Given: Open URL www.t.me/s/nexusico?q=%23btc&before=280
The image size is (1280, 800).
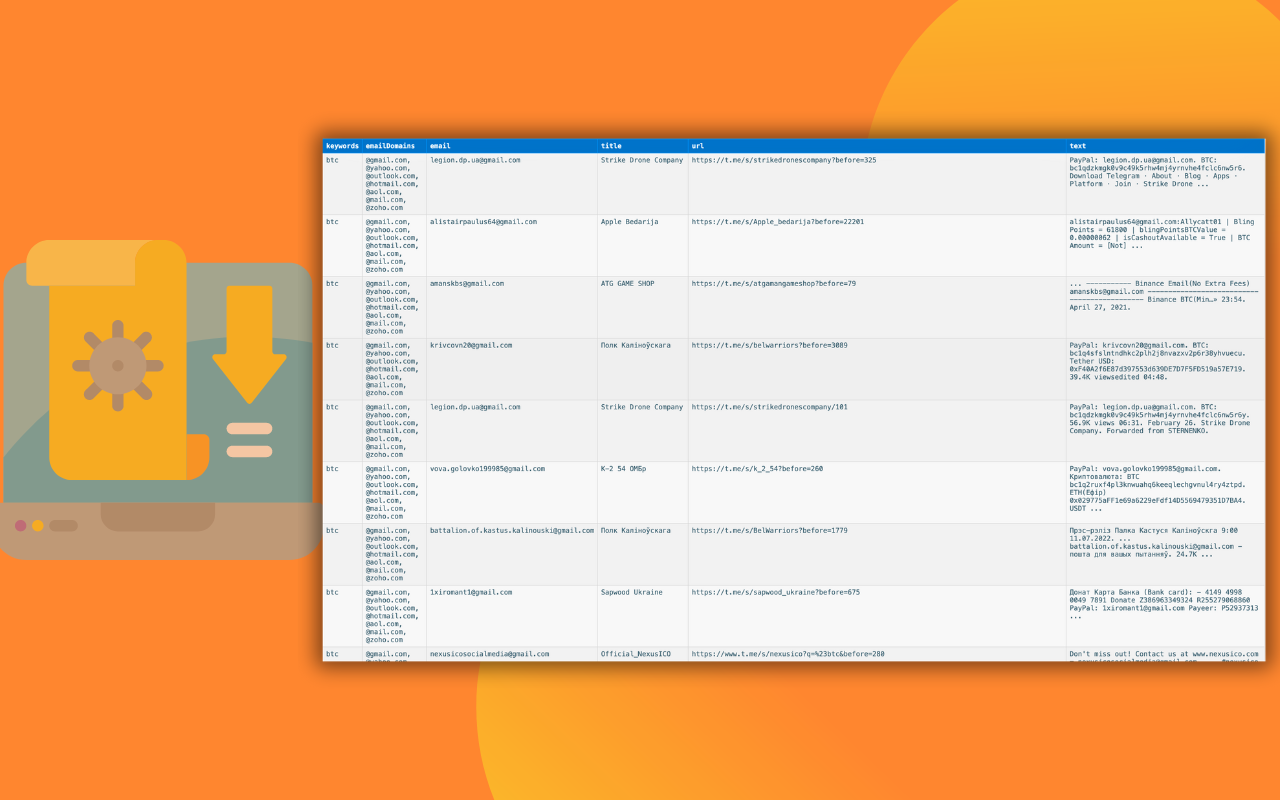Looking at the screenshot, I should pyautogui.click(x=788, y=654).
